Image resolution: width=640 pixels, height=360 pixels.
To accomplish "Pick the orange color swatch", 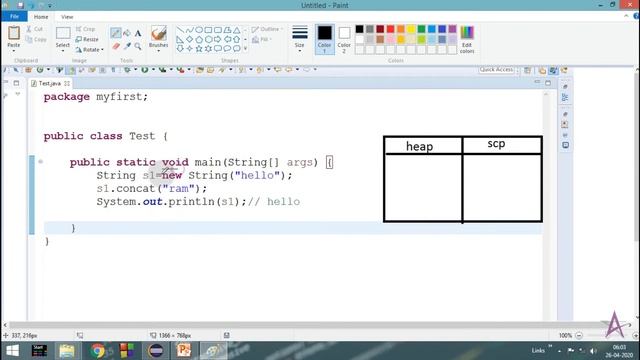I will tap(401, 29).
